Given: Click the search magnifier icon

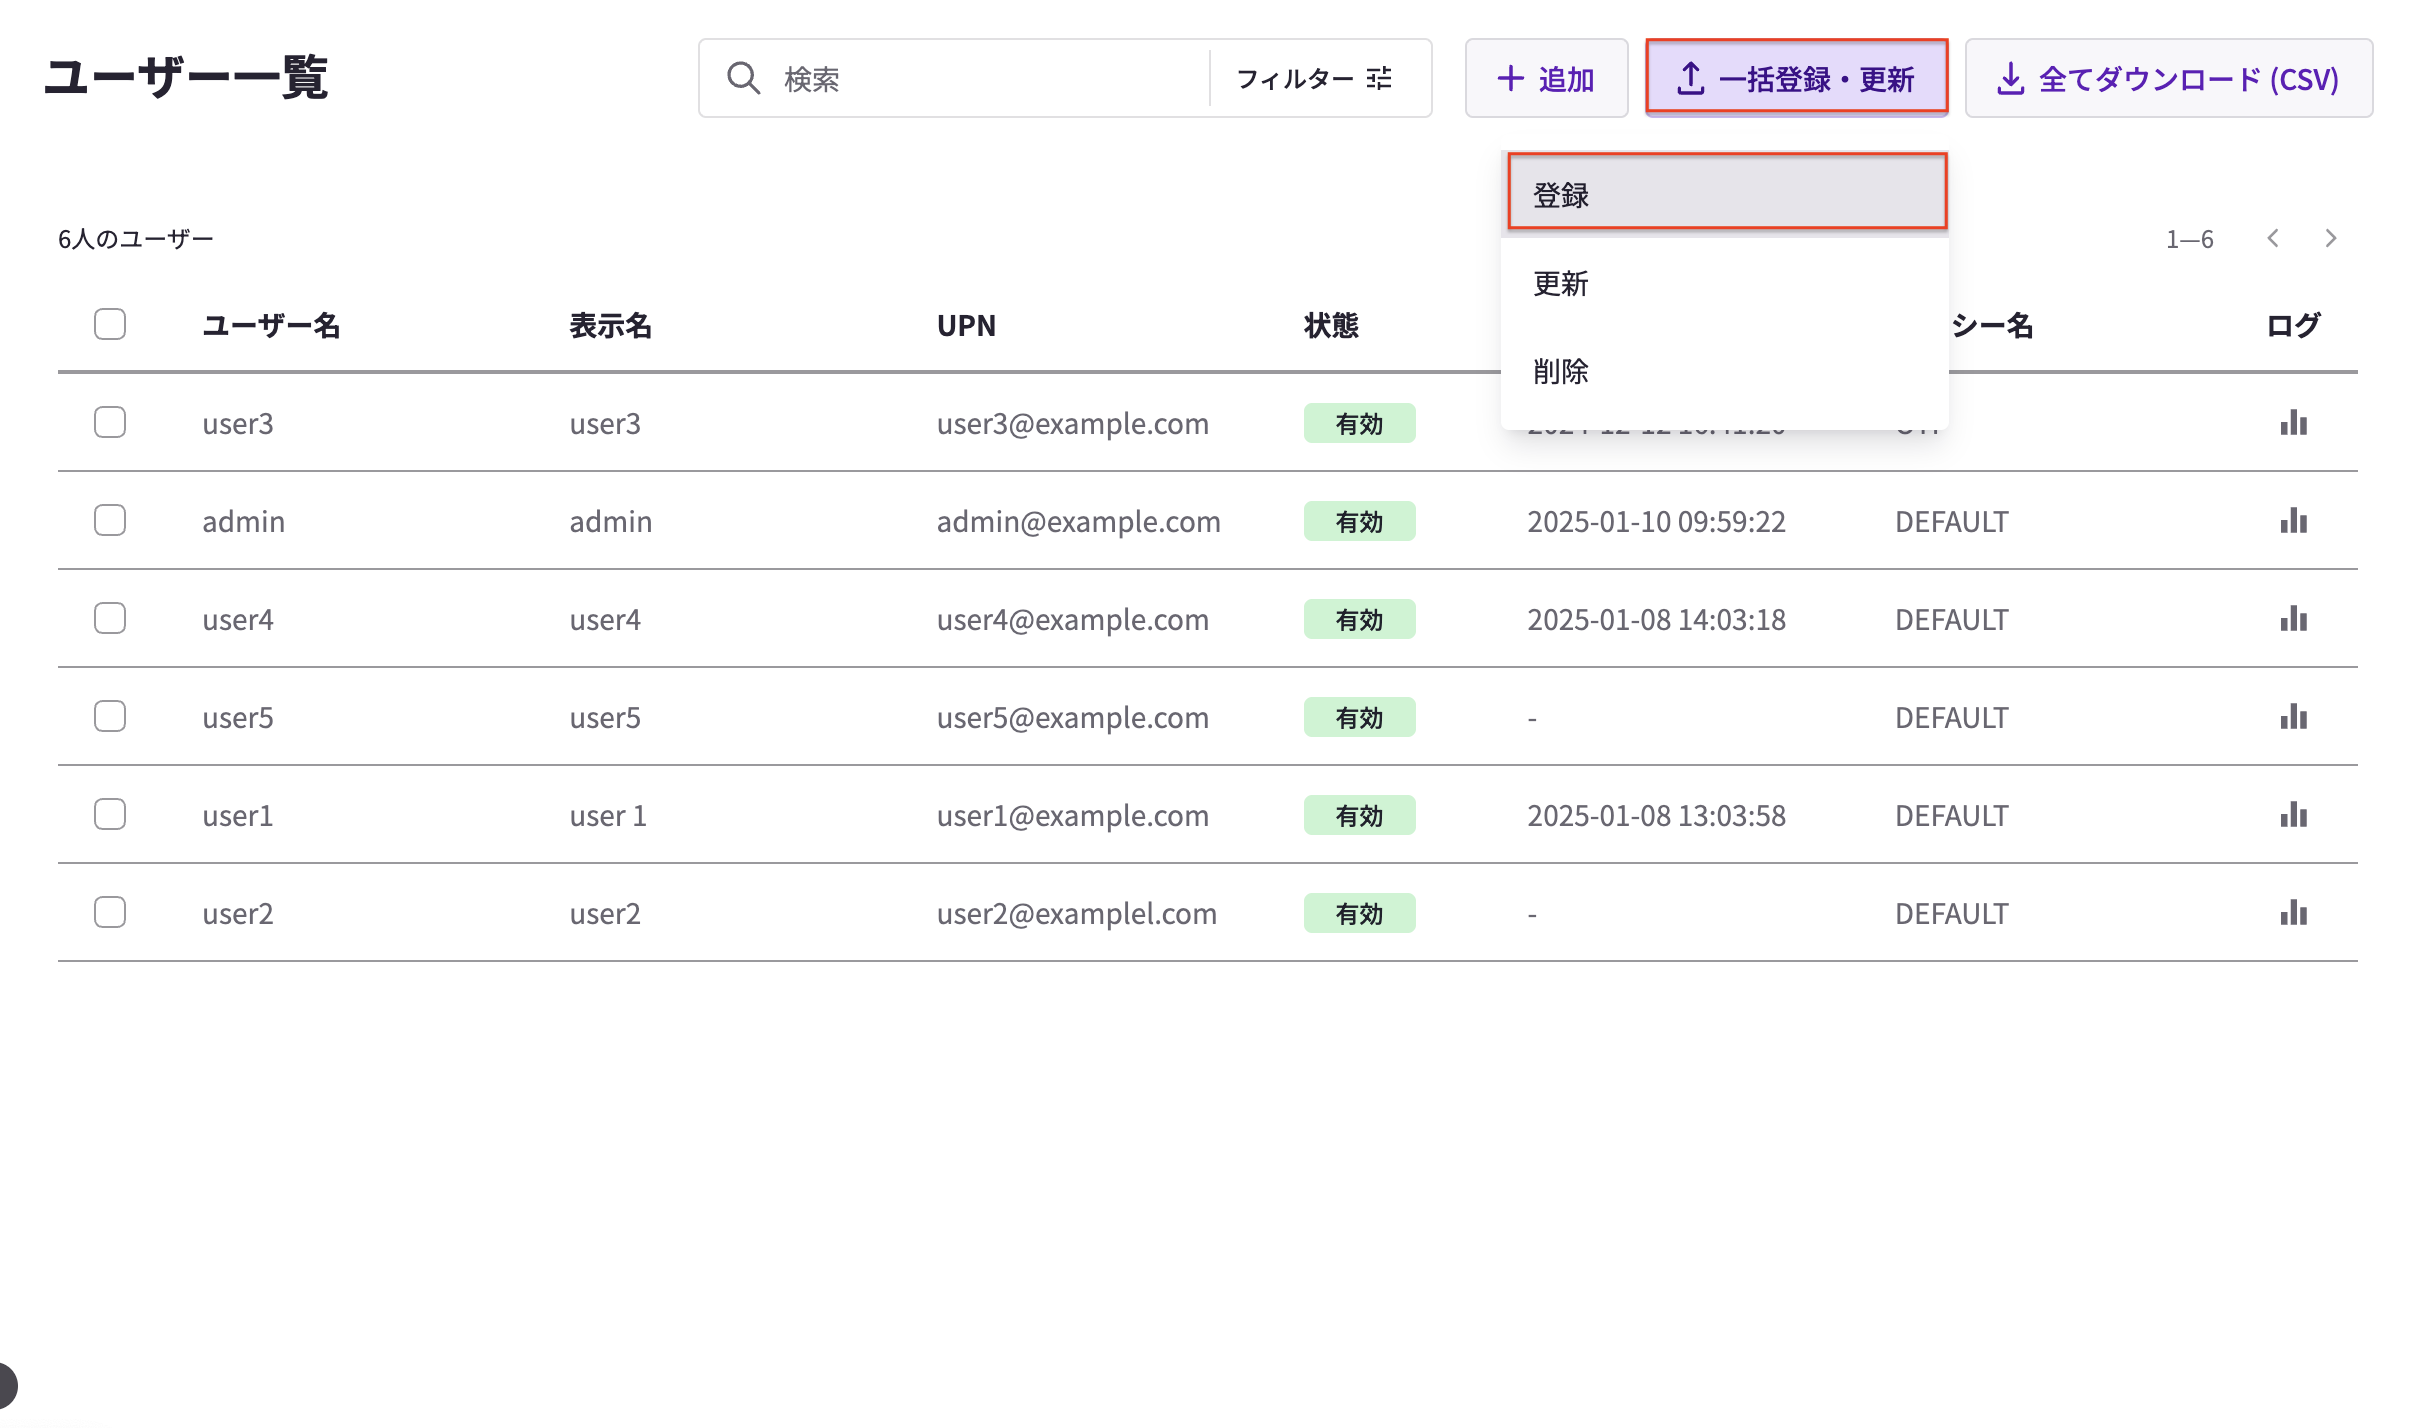Looking at the screenshot, I should [x=743, y=77].
